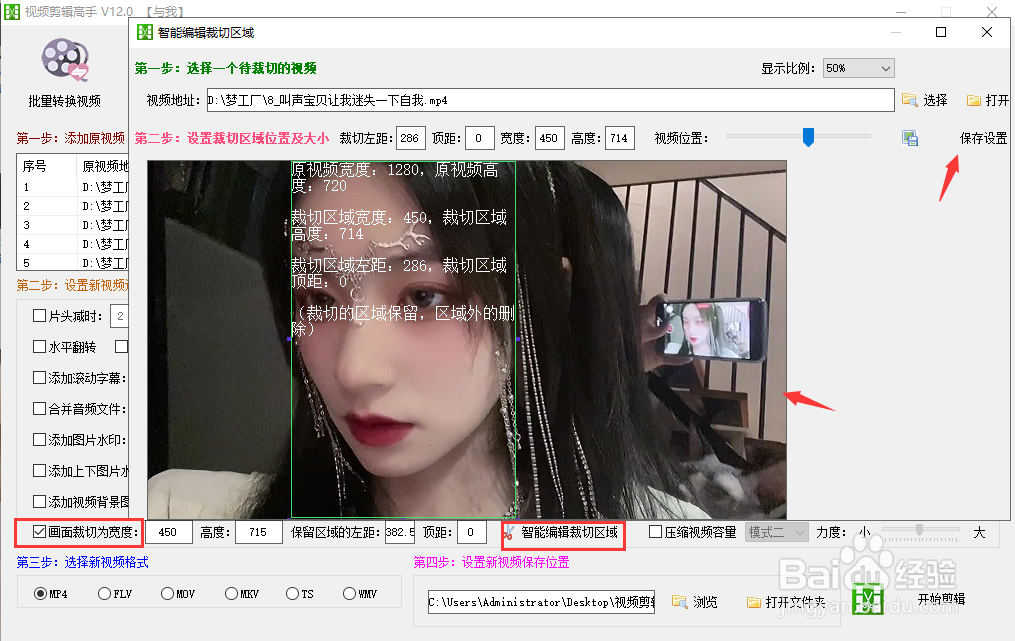This screenshot has height=641, width=1015.
Task: Close the 智能编辑裁切区域 dialog
Action: pos(987,32)
